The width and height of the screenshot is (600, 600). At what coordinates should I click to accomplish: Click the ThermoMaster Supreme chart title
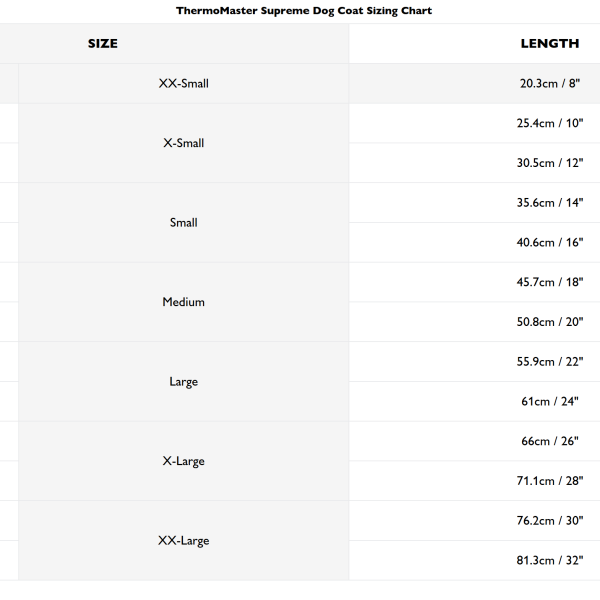pos(304,11)
